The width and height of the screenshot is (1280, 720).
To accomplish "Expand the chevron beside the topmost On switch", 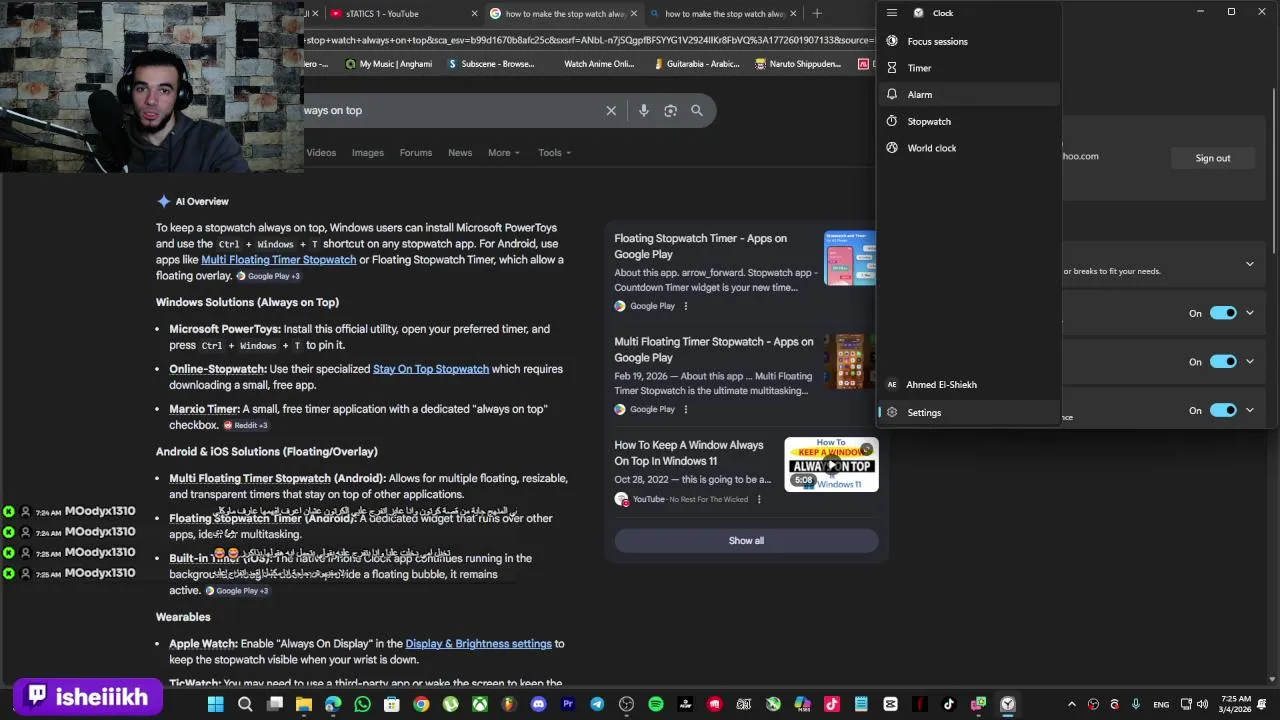I will 1249,313.
